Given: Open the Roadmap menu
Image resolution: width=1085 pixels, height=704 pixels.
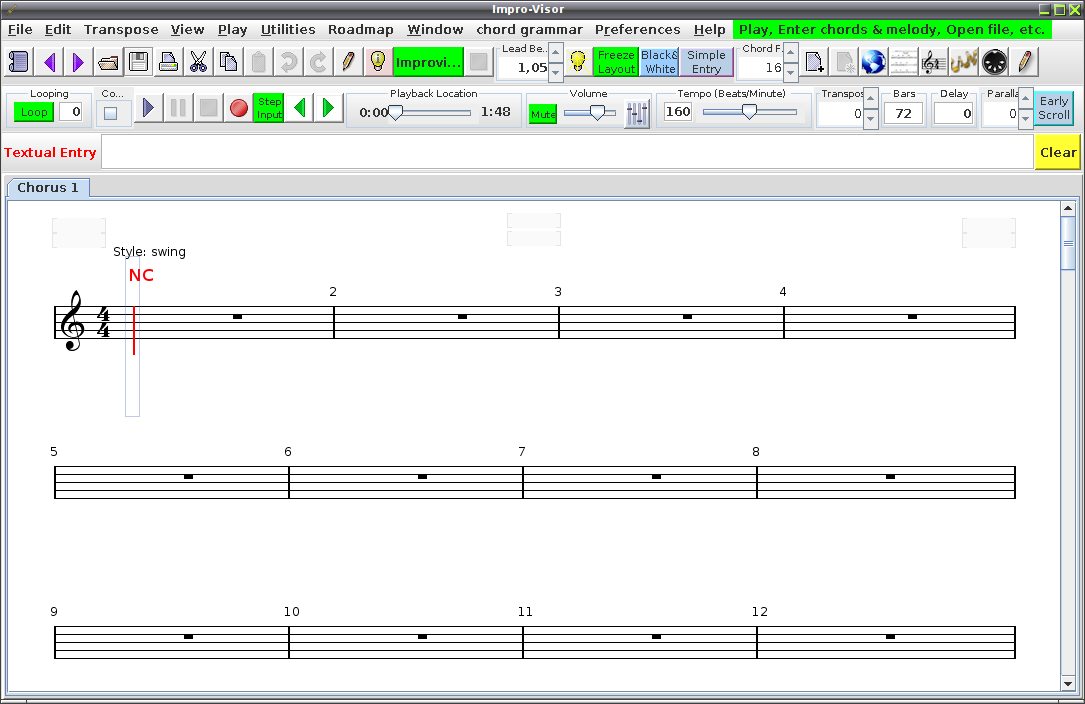Looking at the screenshot, I should [361, 30].
